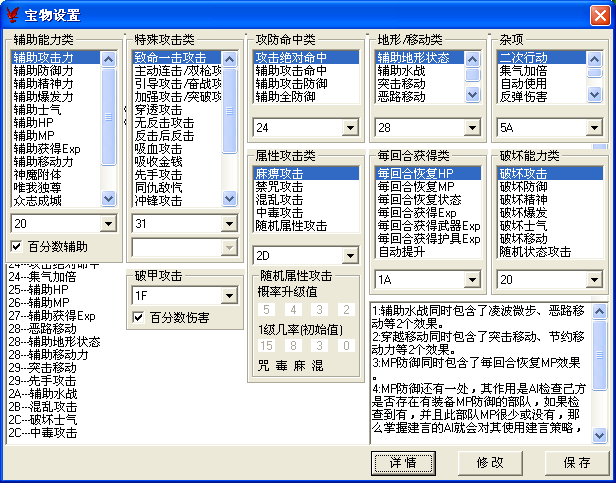The height and width of the screenshot is (483, 616).
Task: Toggle the 百分数伤害 checkbox
Action: tap(139, 317)
